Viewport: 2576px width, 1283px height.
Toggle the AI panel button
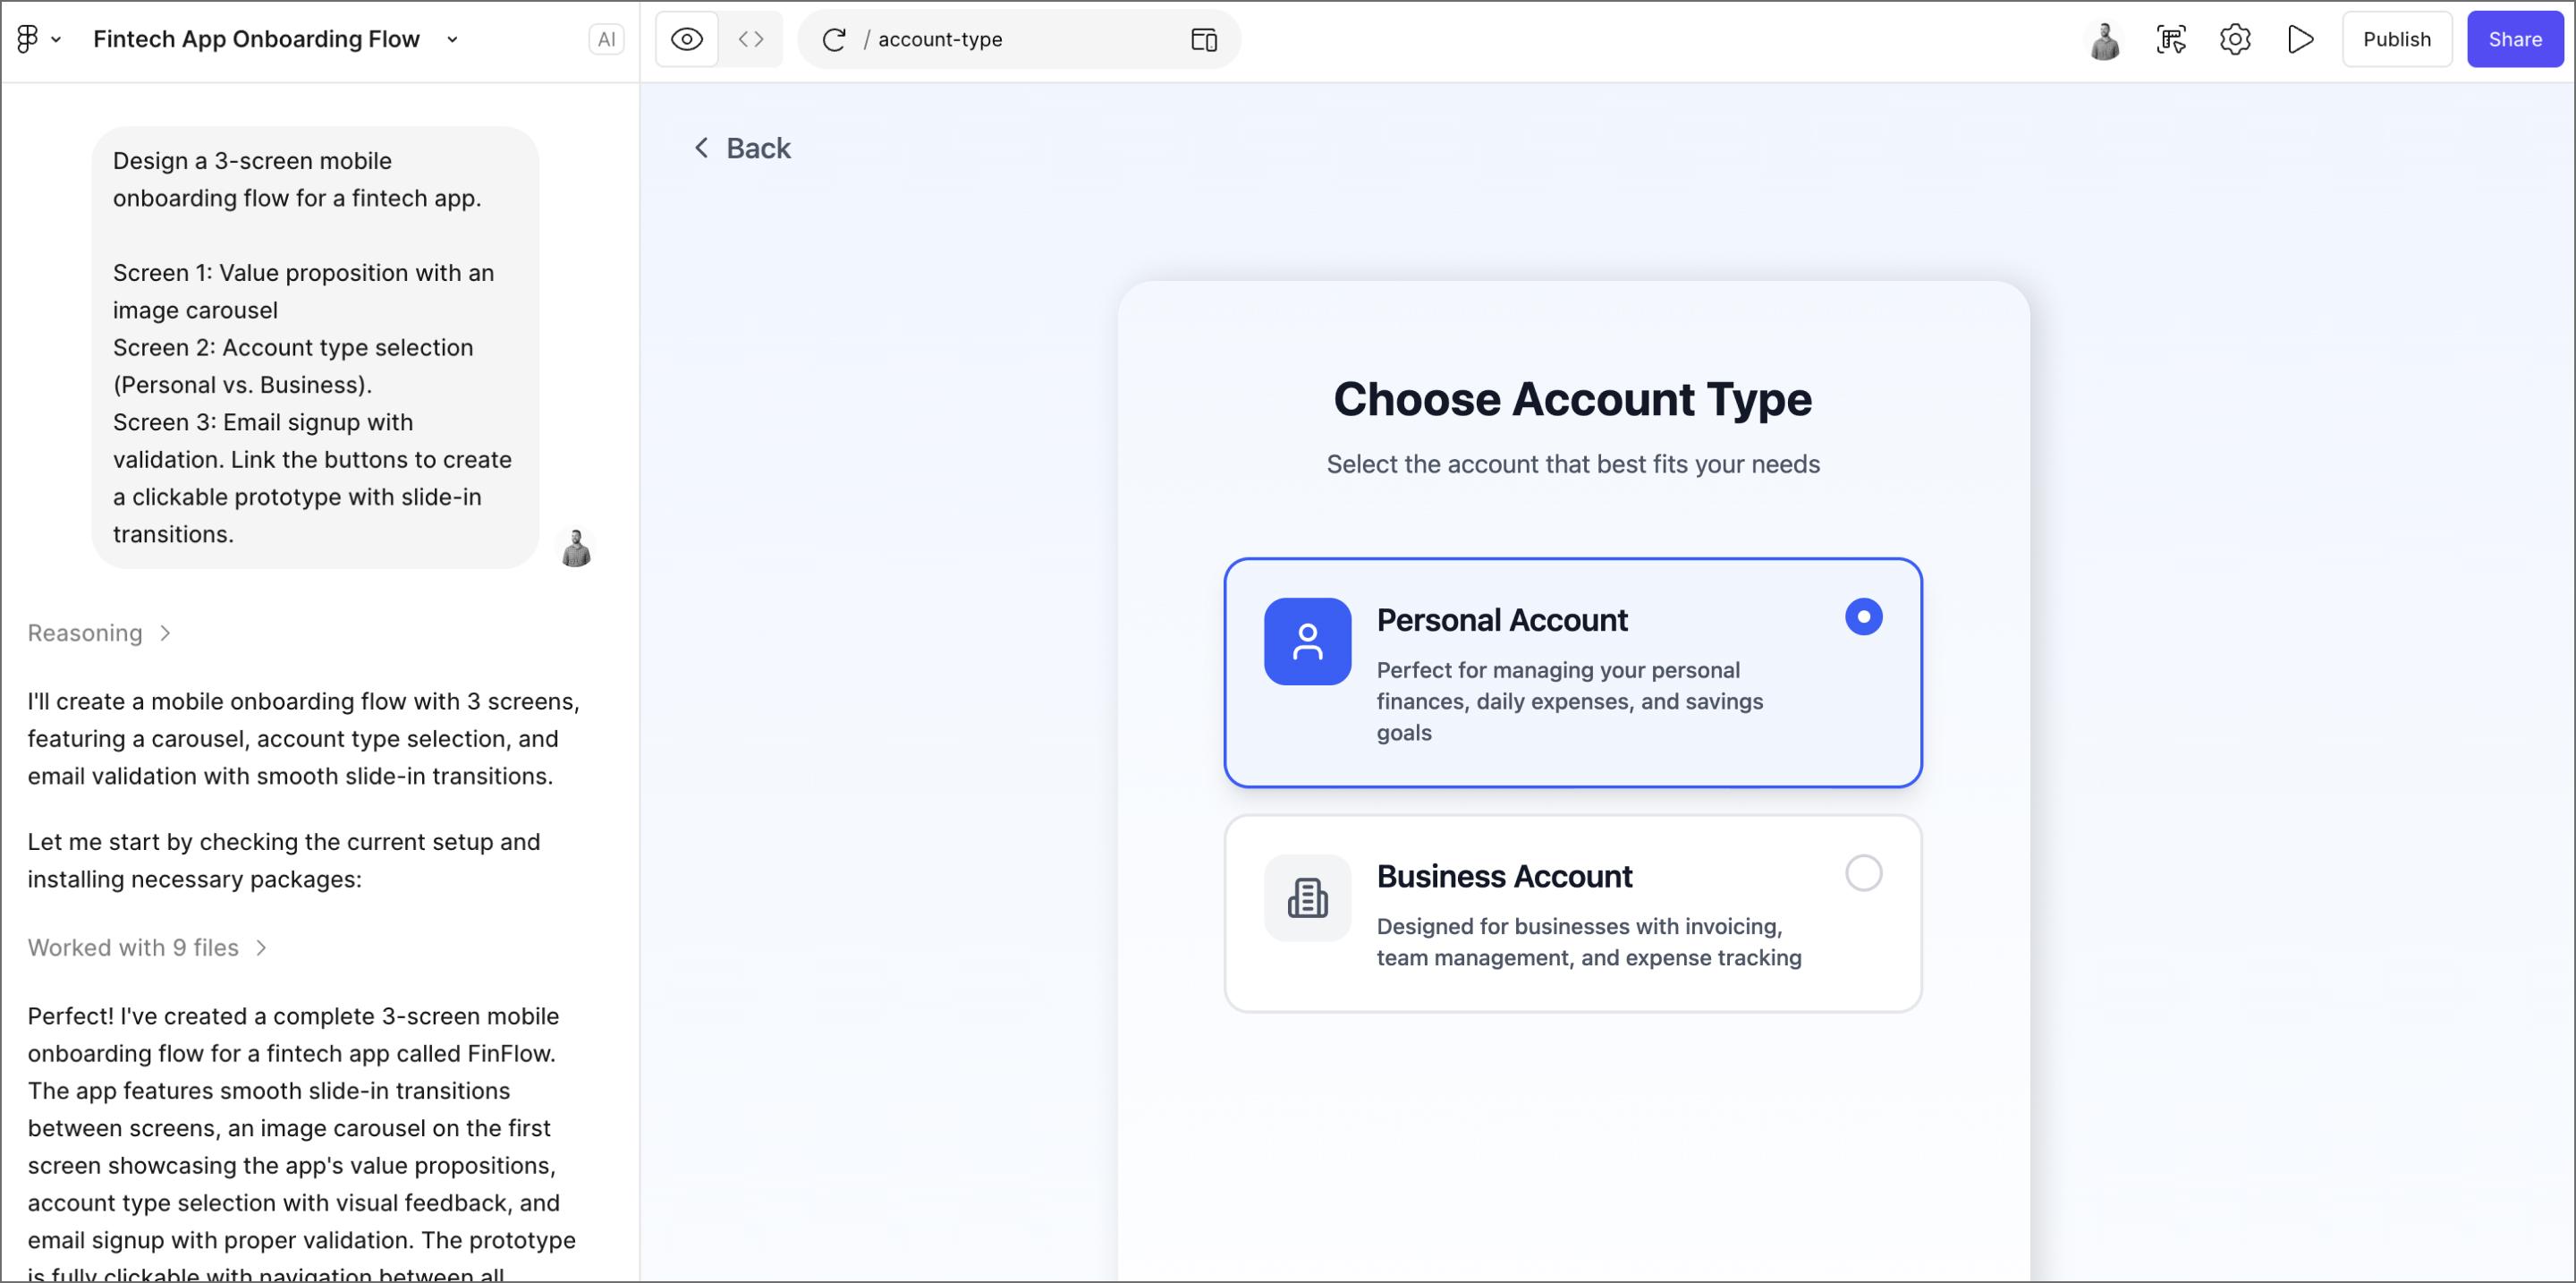(606, 39)
